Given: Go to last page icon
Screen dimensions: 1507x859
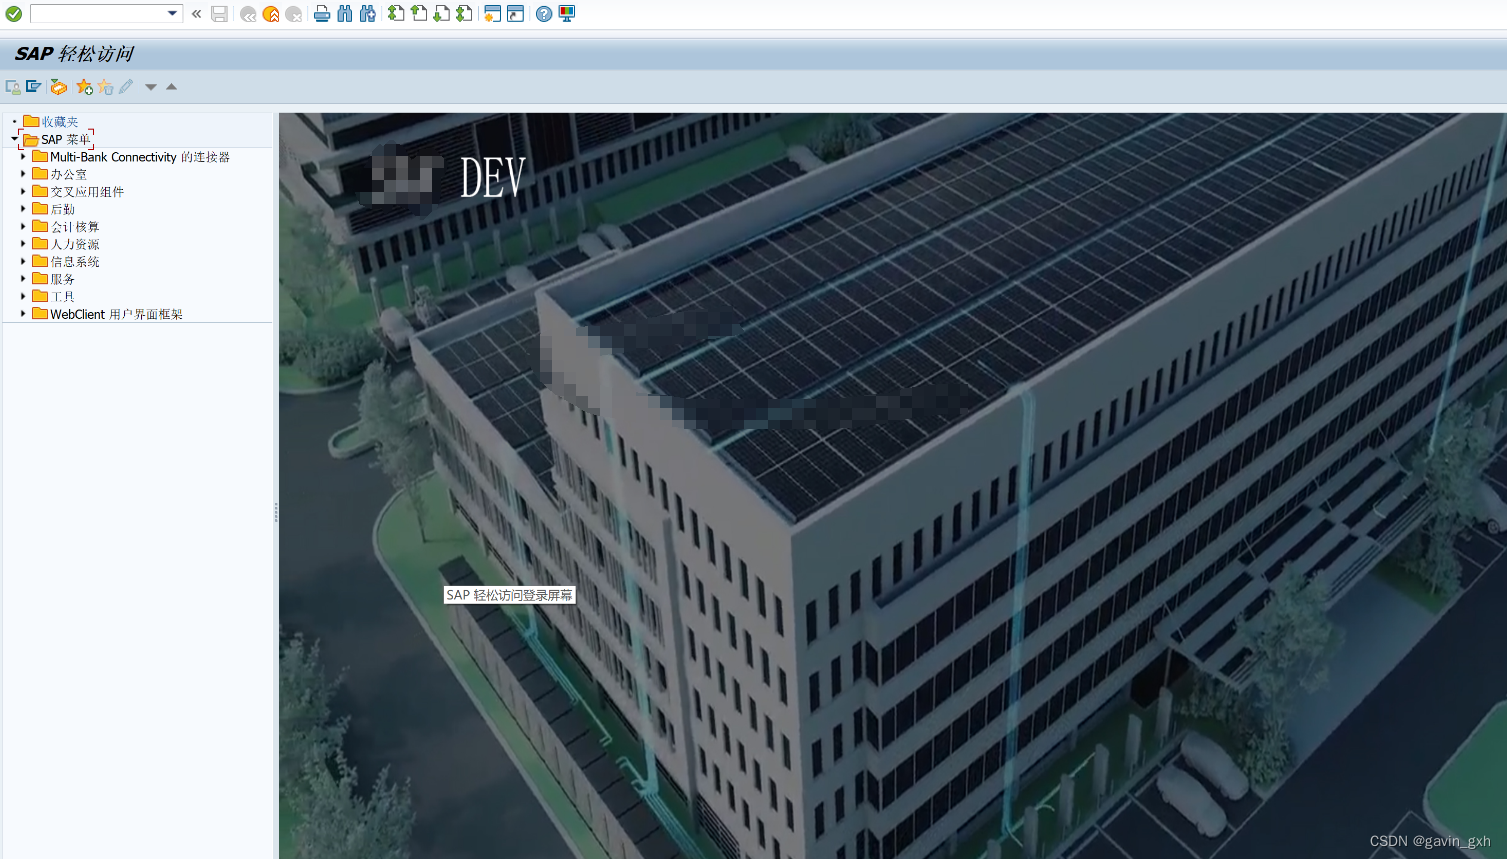Looking at the screenshot, I should click(465, 14).
